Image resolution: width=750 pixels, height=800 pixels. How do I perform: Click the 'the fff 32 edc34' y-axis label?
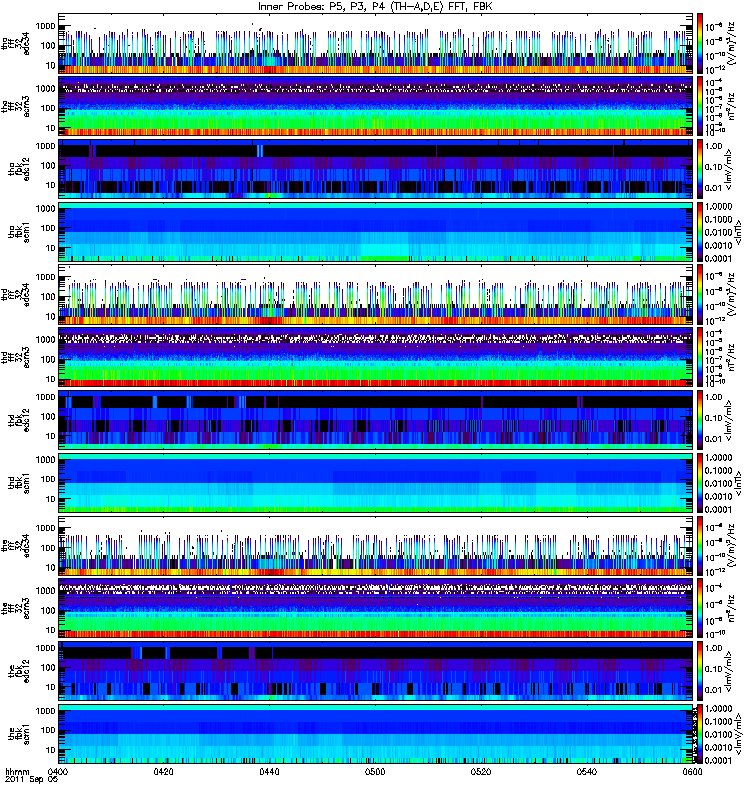[16, 546]
